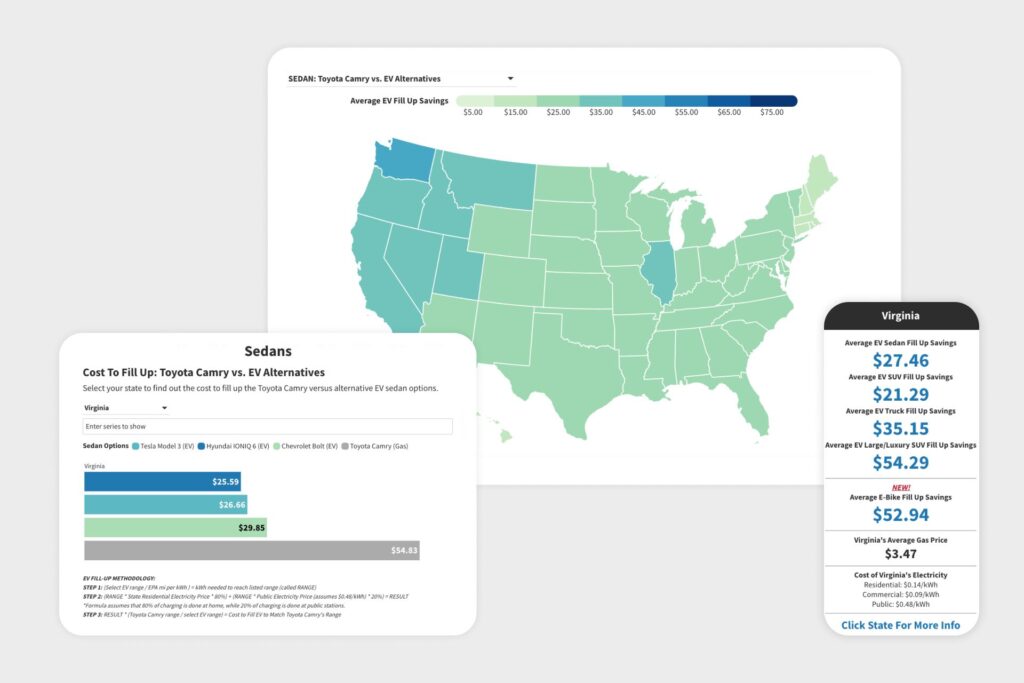Click the gray $54.83 Toyota Camry bar

(x=251, y=551)
